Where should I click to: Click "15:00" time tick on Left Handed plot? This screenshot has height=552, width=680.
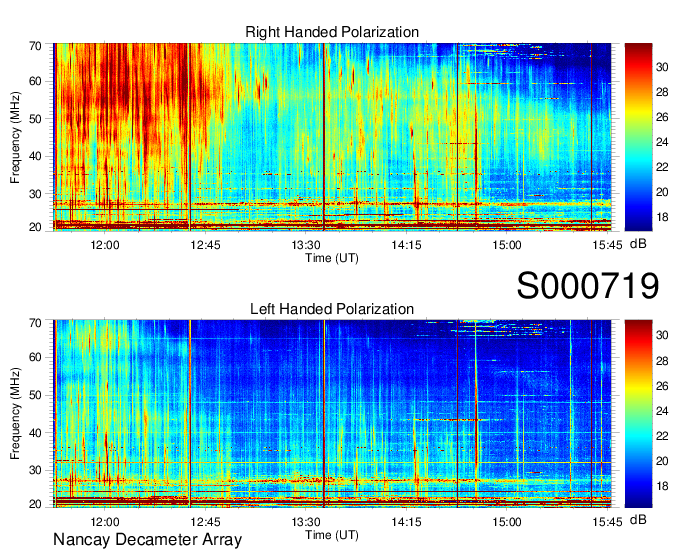pyautogui.click(x=507, y=522)
